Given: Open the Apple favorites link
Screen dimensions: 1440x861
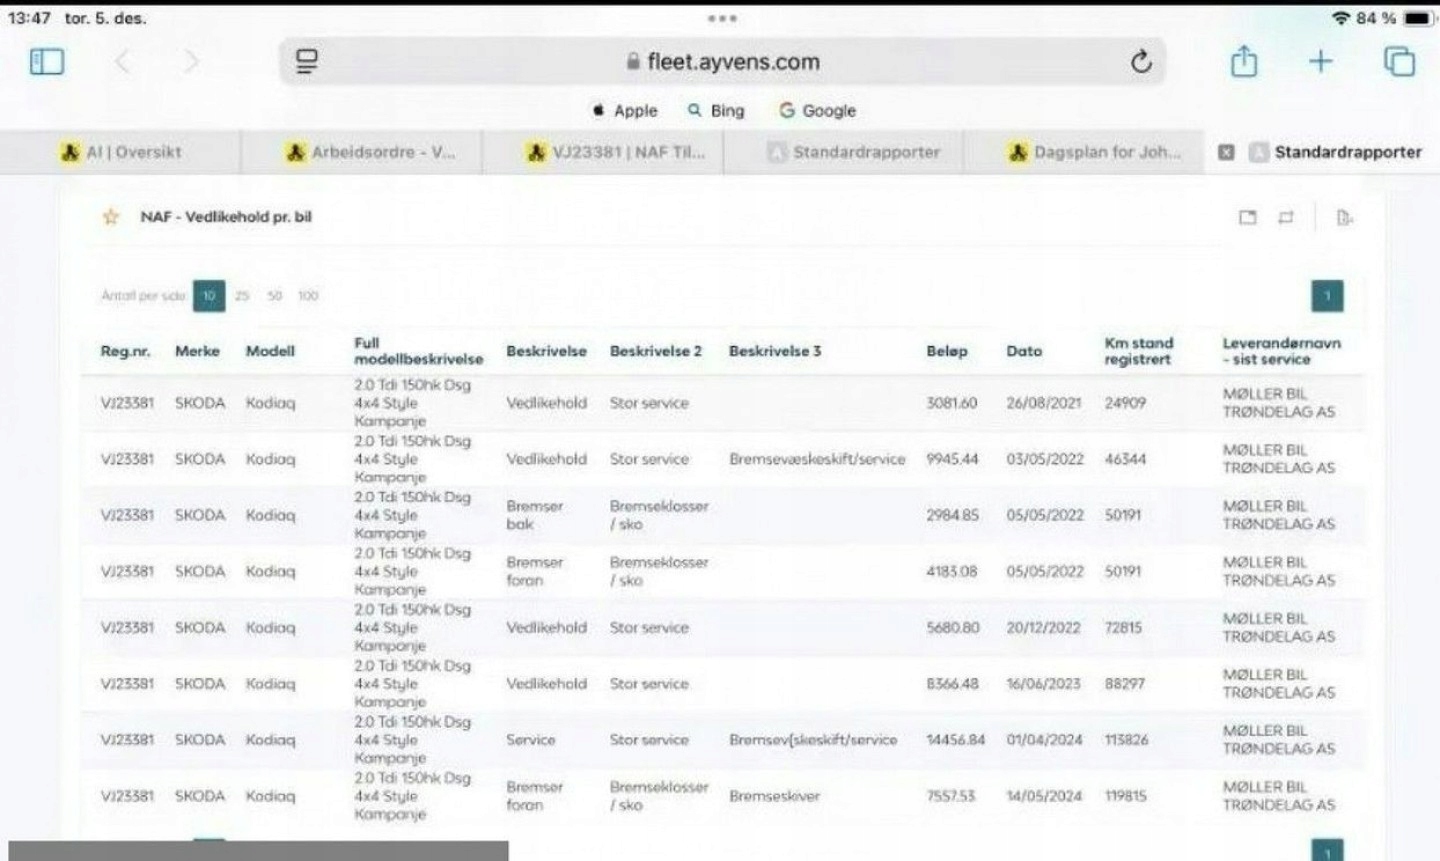Looking at the screenshot, I should click(625, 111).
